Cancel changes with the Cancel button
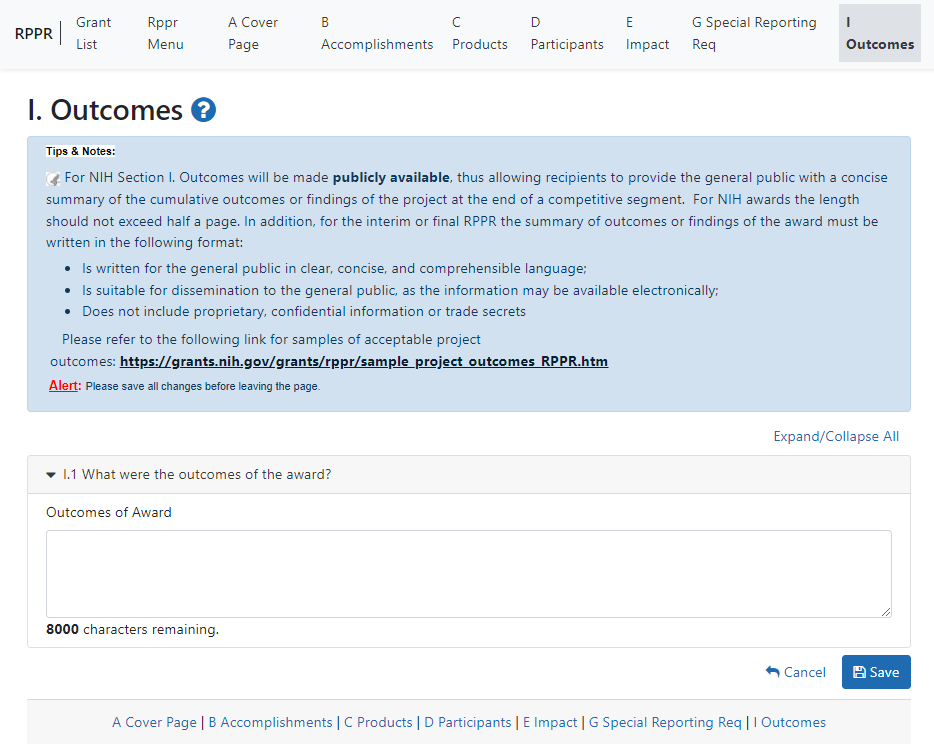934x750 pixels. click(x=796, y=672)
